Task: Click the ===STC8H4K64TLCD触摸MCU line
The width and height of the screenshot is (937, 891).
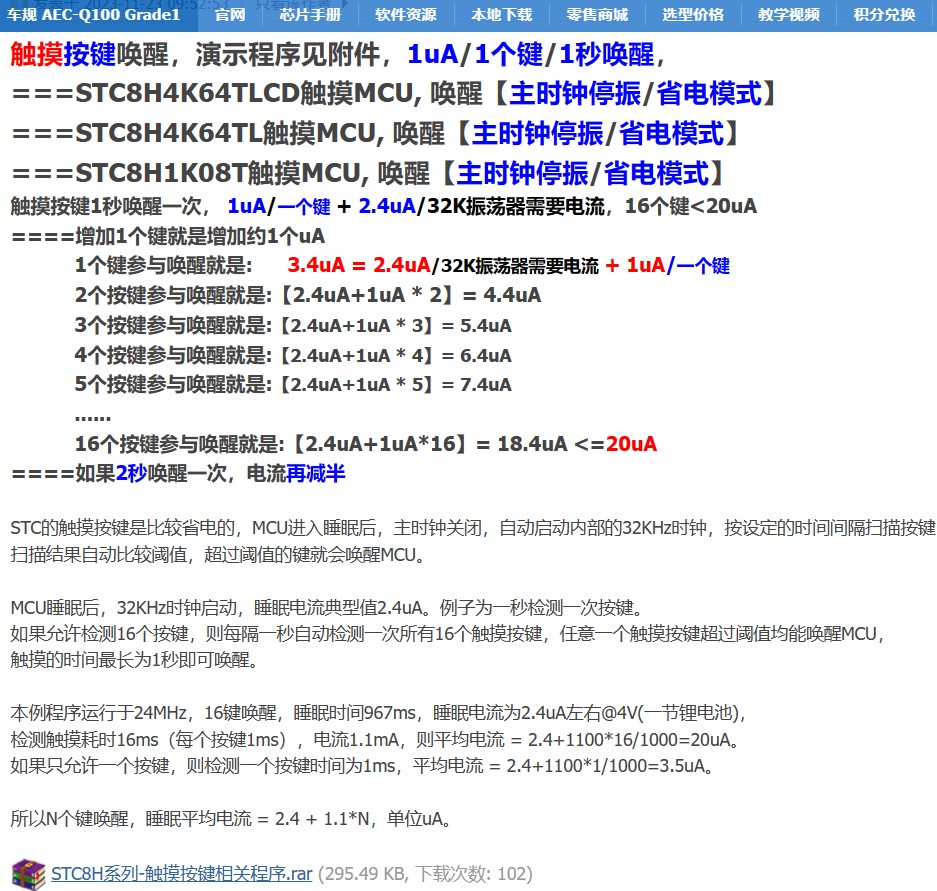Action: coord(395,93)
